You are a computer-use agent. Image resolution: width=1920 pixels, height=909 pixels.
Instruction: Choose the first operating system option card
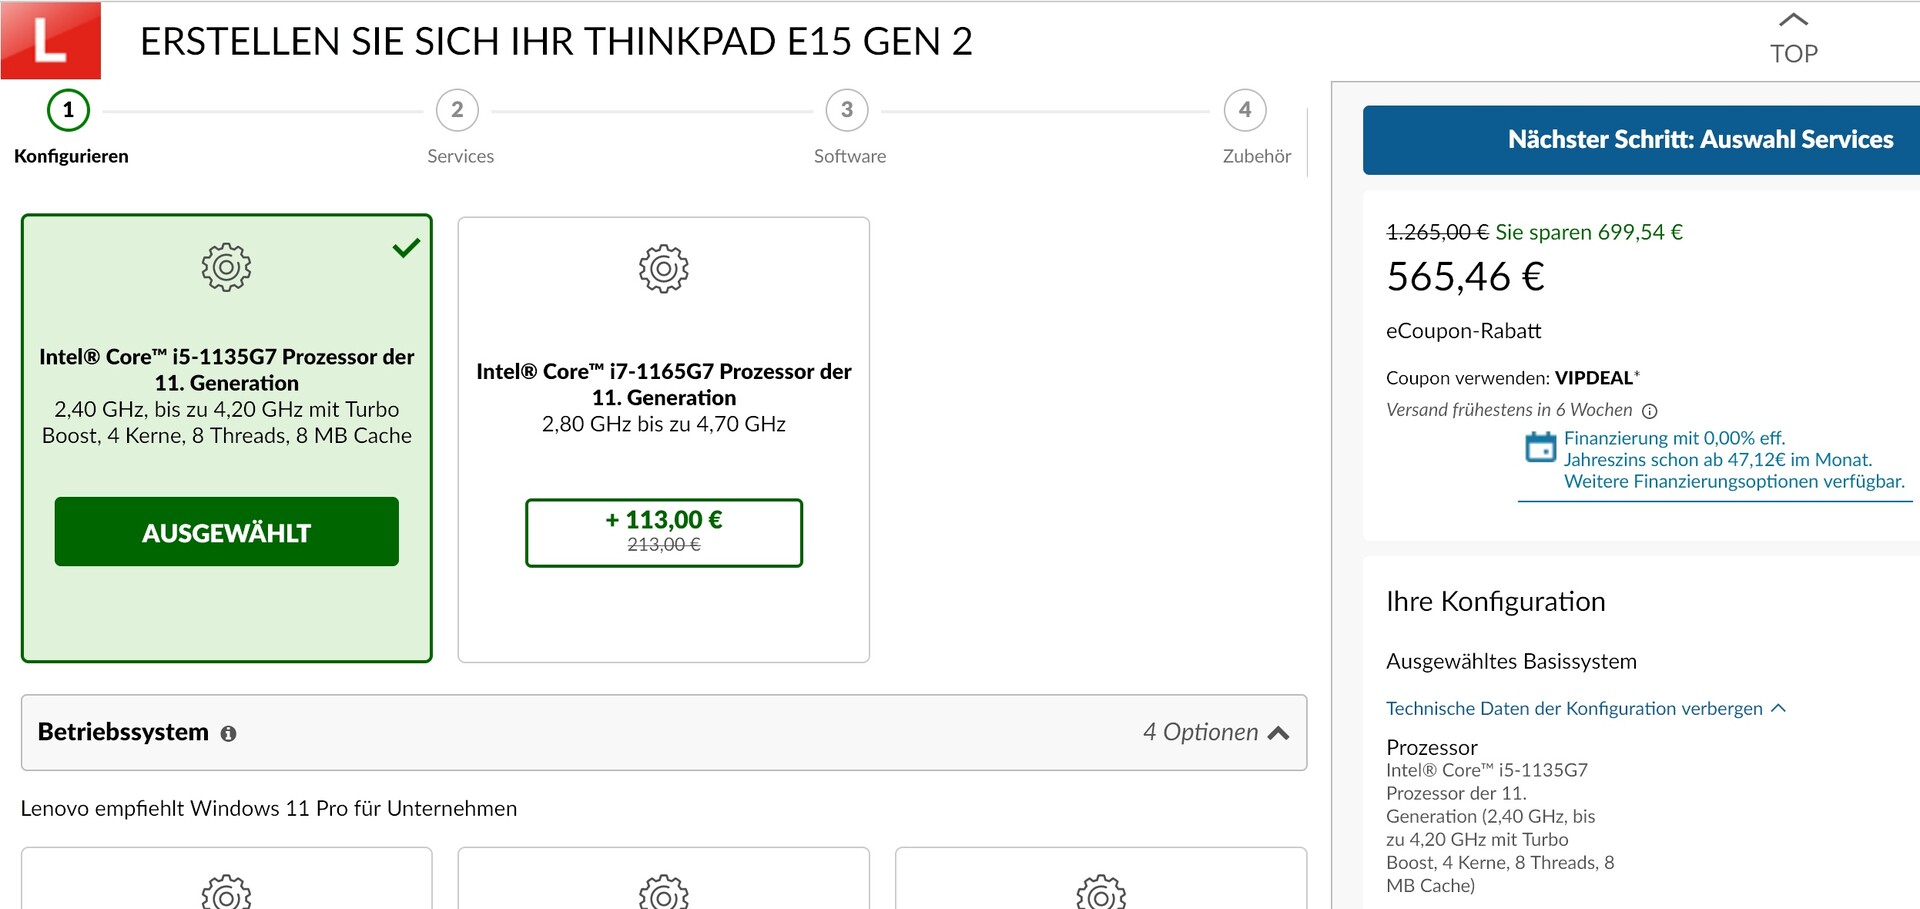click(x=226, y=880)
